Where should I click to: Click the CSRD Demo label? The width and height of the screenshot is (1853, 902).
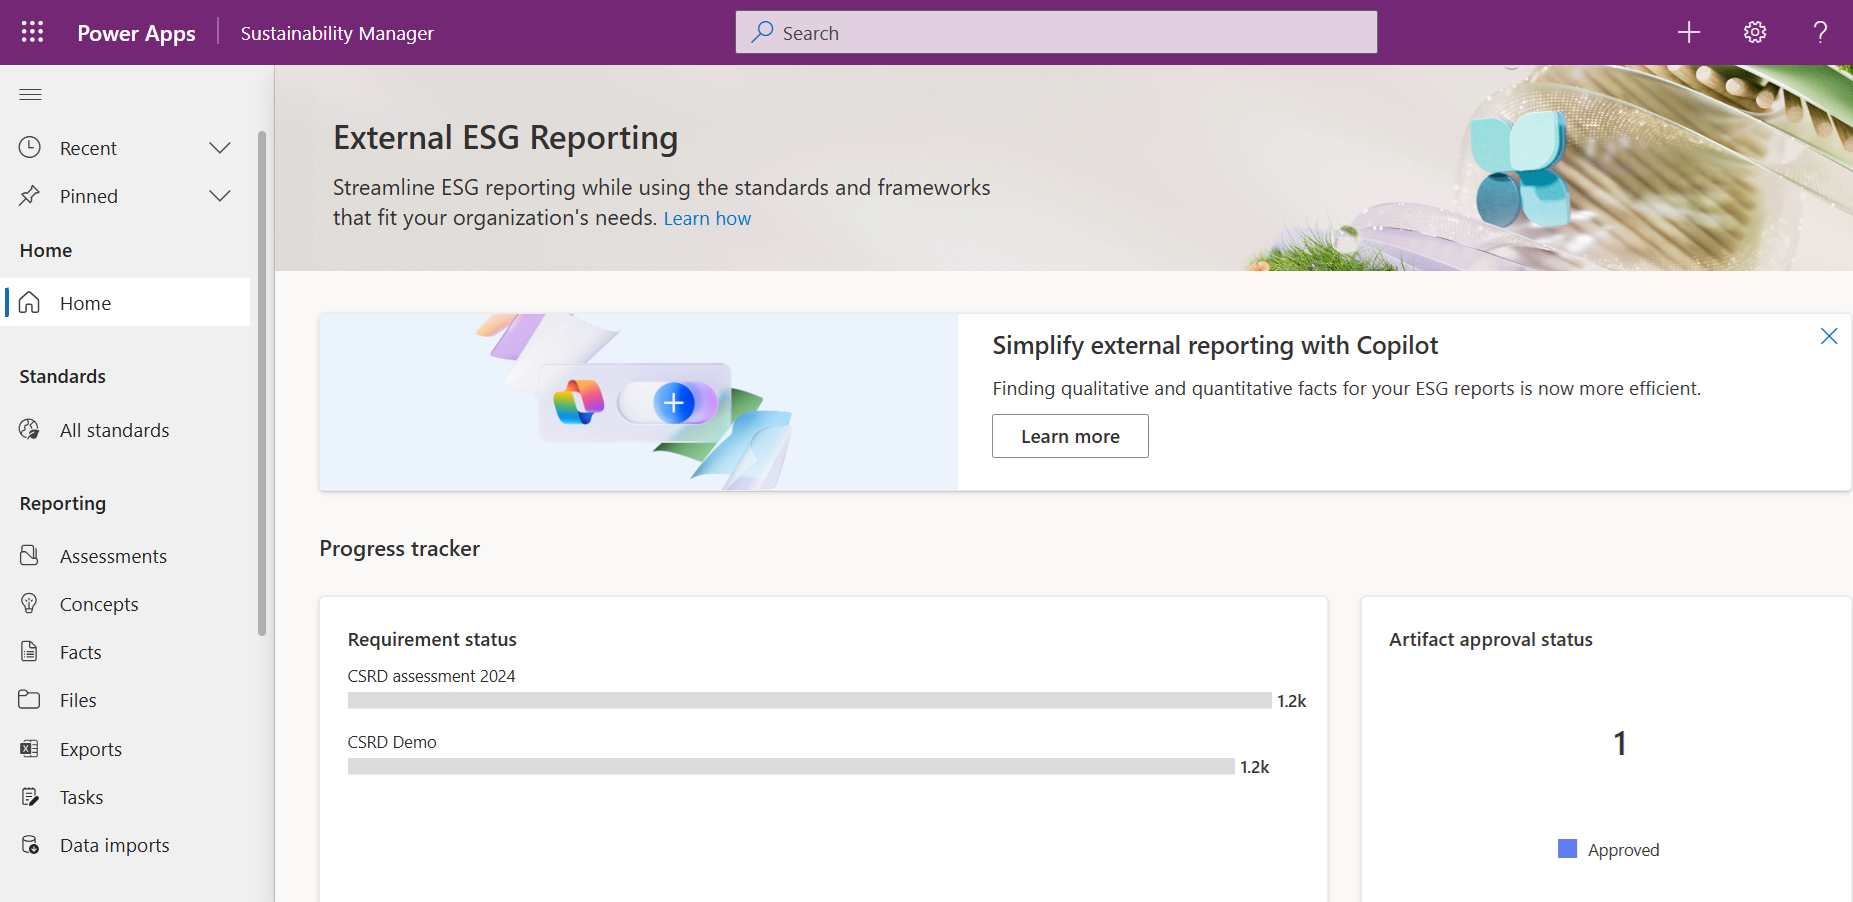392,742
